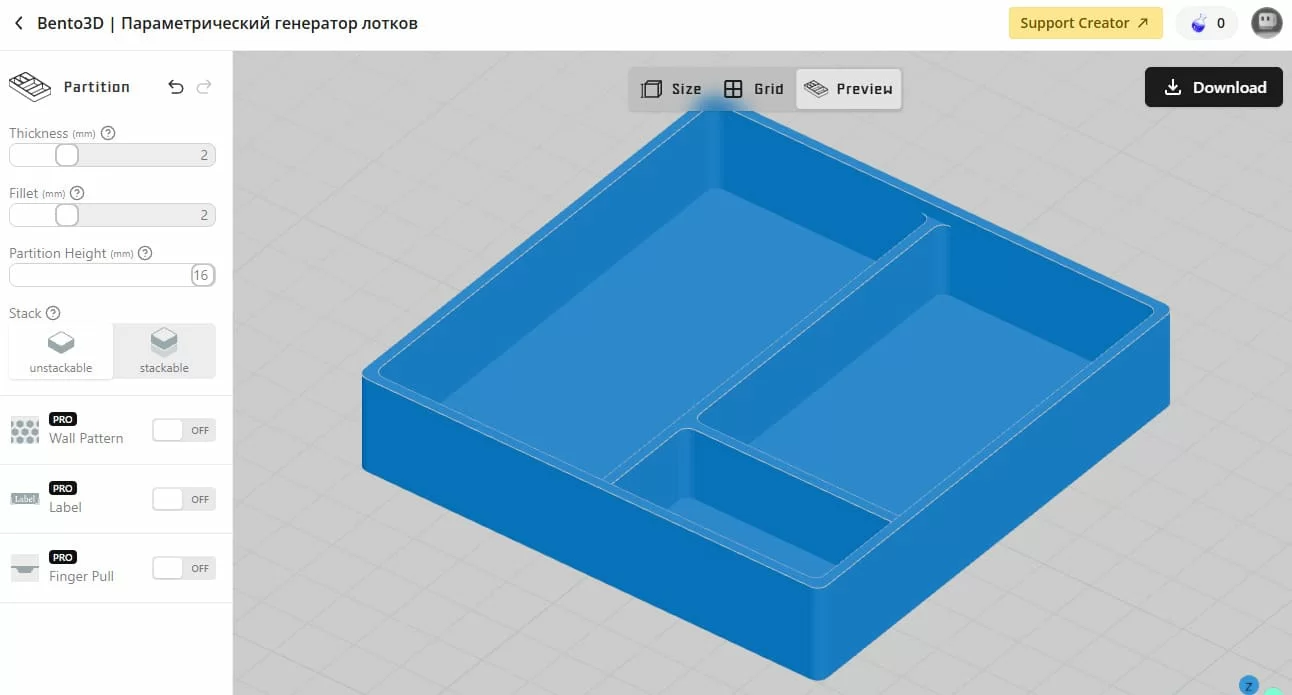The height and width of the screenshot is (695, 1292).
Task: Click the PRO badge for Wall Pattern
Action: click(63, 419)
